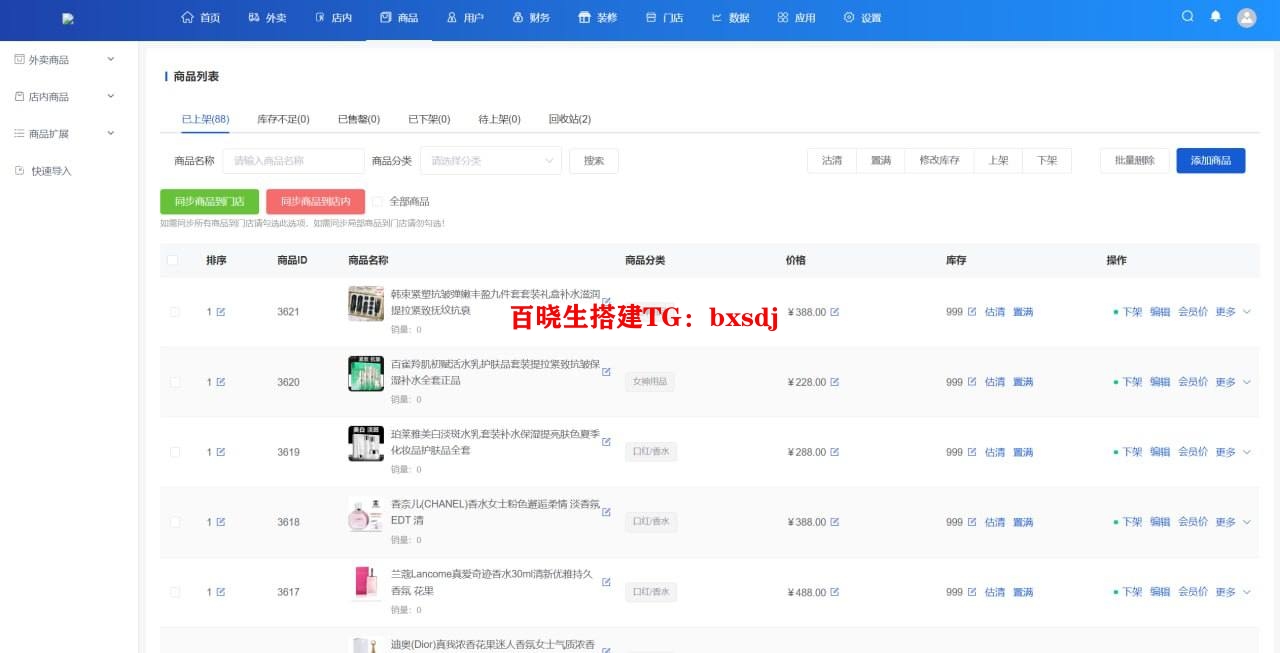Click the green 同步商品到门店 button

pyautogui.click(x=209, y=201)
